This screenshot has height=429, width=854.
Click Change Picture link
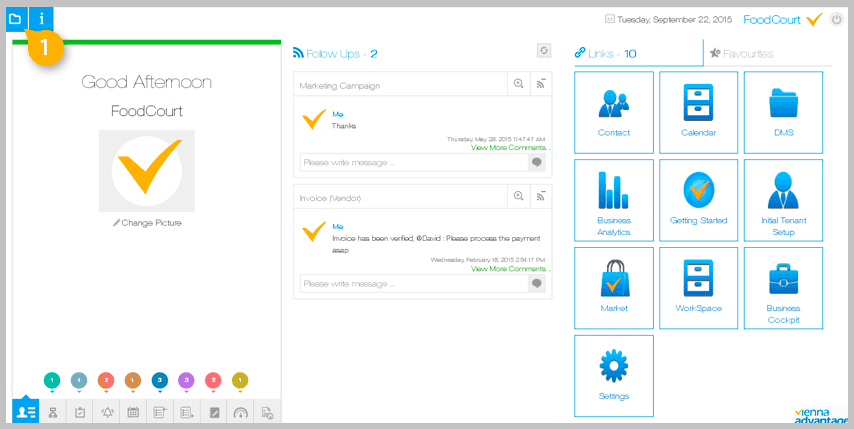tap(147, 223)
